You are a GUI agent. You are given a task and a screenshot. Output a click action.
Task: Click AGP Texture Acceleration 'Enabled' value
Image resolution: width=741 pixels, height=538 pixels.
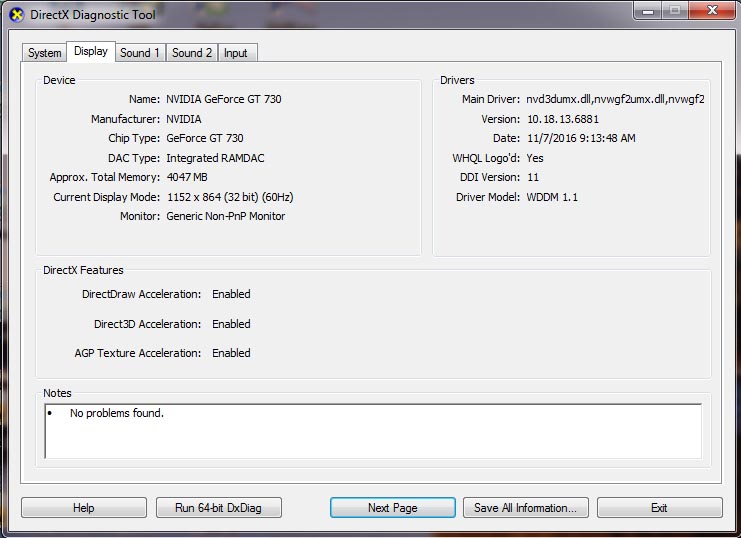click(231, 353)
